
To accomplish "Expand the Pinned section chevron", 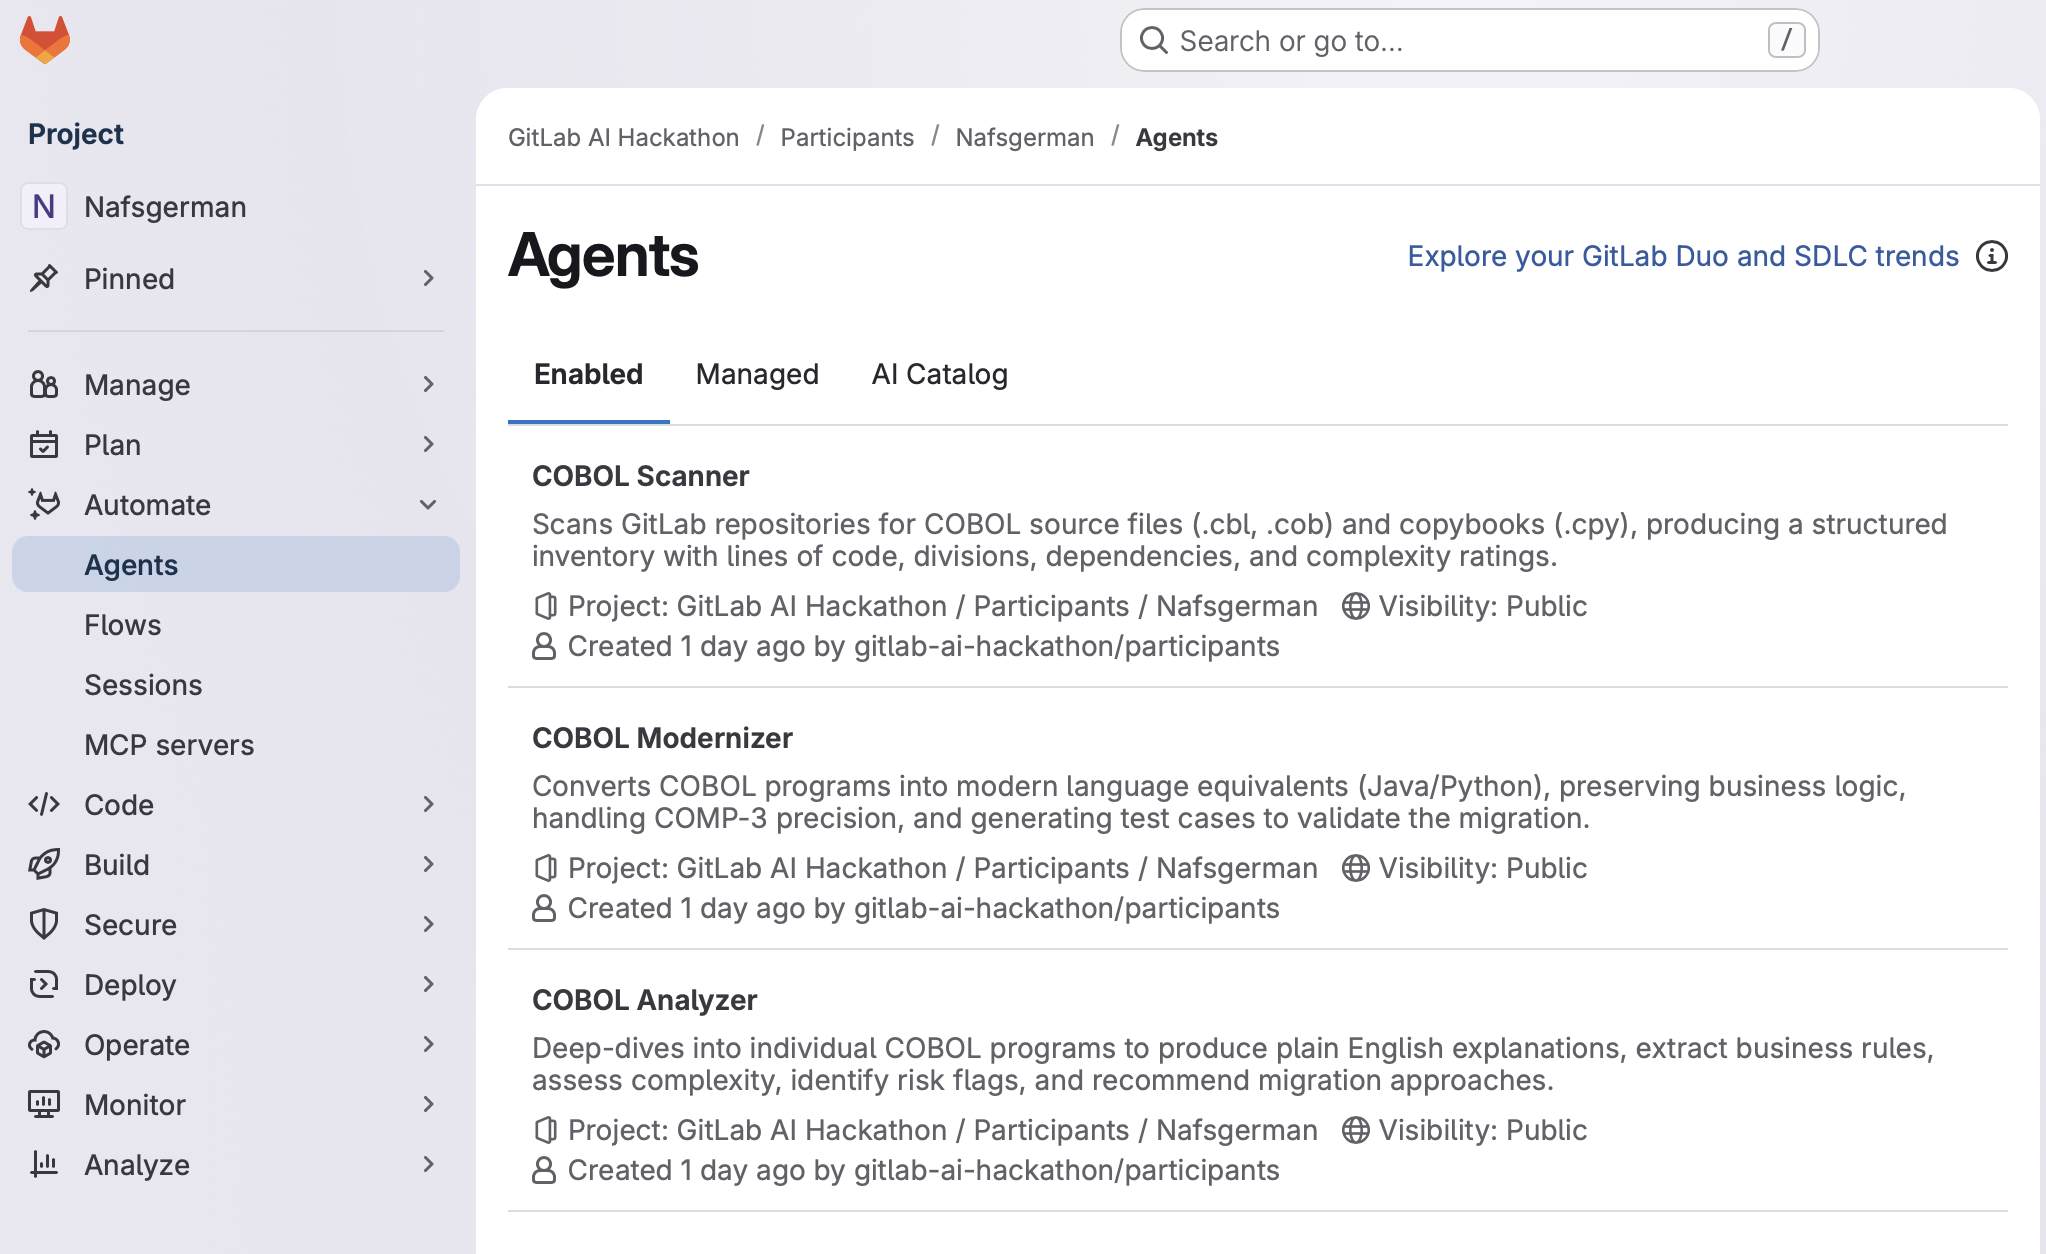I will [x=428, y=279].
